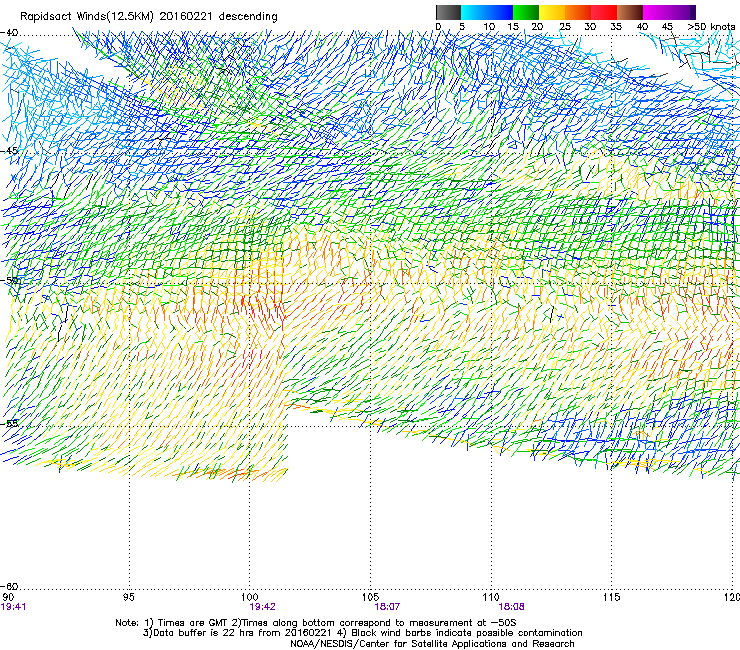Click the cyan 5-10 knots legend swatch
The height and width of the screenshot is (650, 740).
pyautogui.click(x=474, y=12)
